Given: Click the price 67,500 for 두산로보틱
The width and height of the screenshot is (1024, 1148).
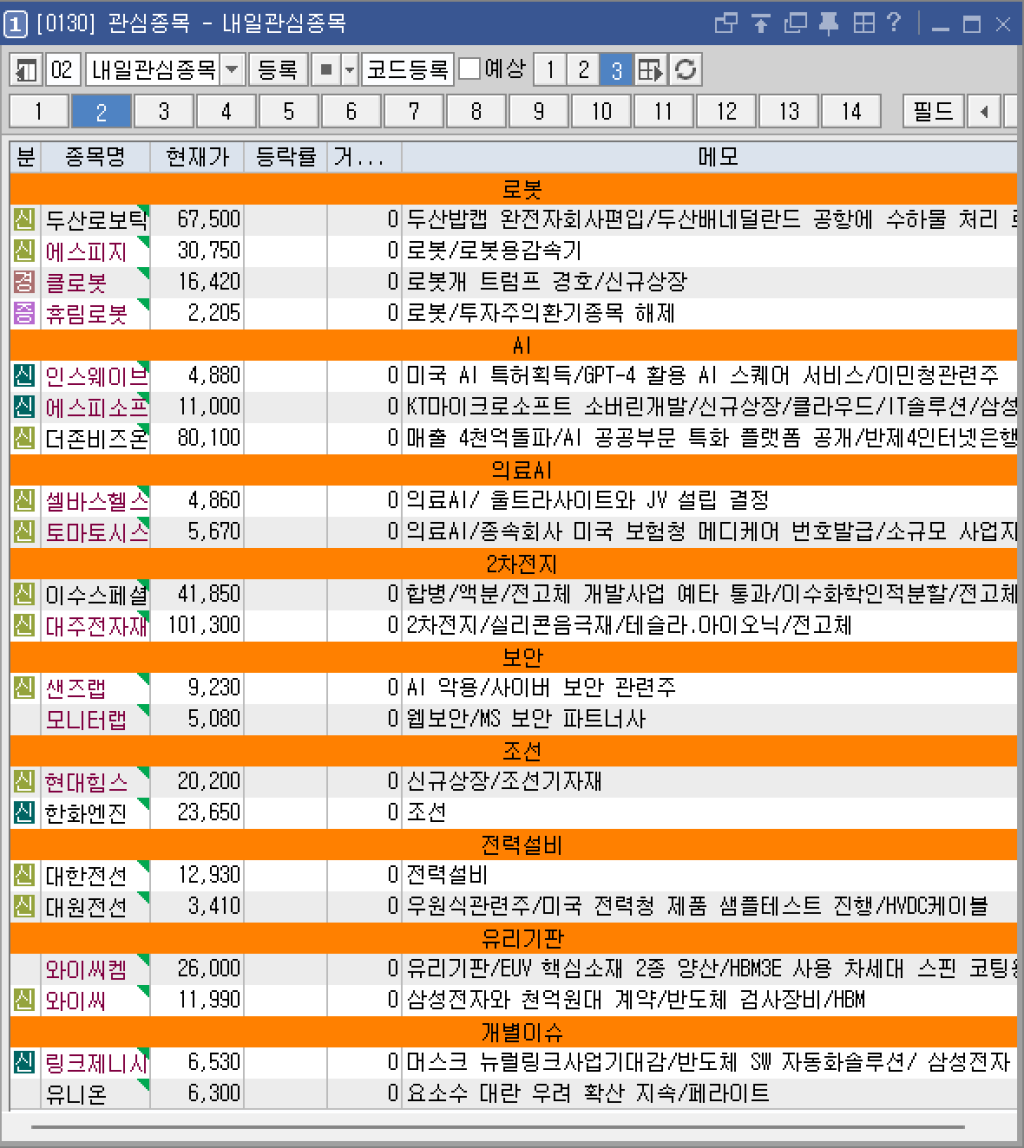Looking at the screenshot, I should [x=209, y=219].
